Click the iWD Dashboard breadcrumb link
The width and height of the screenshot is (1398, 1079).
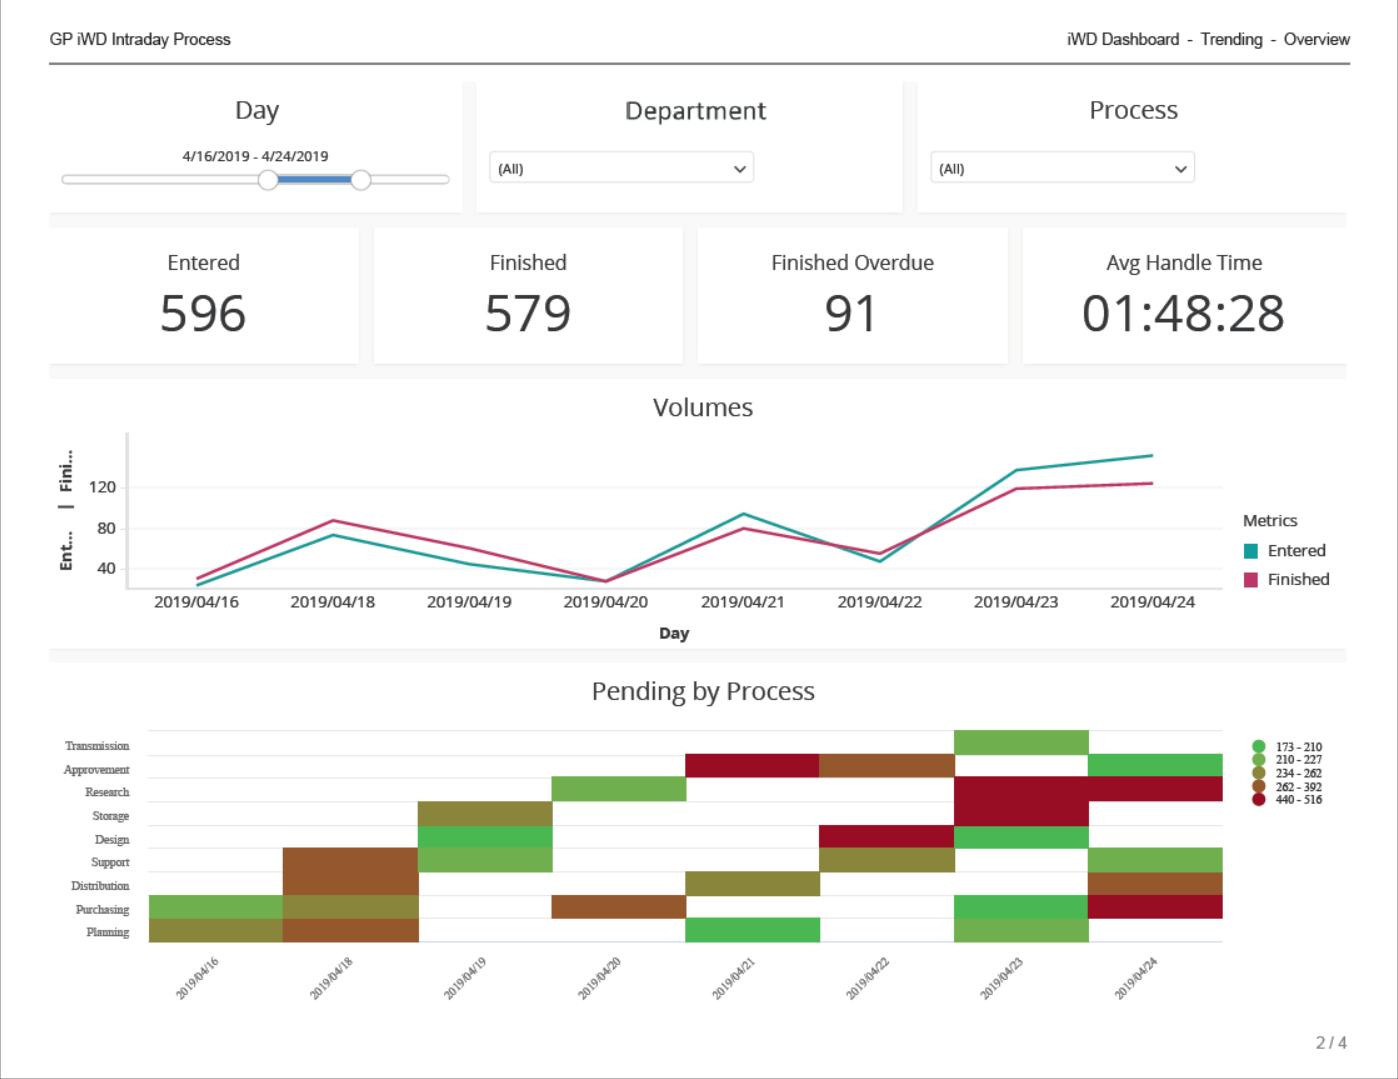pyautogui.click(x=1122, y=39)
